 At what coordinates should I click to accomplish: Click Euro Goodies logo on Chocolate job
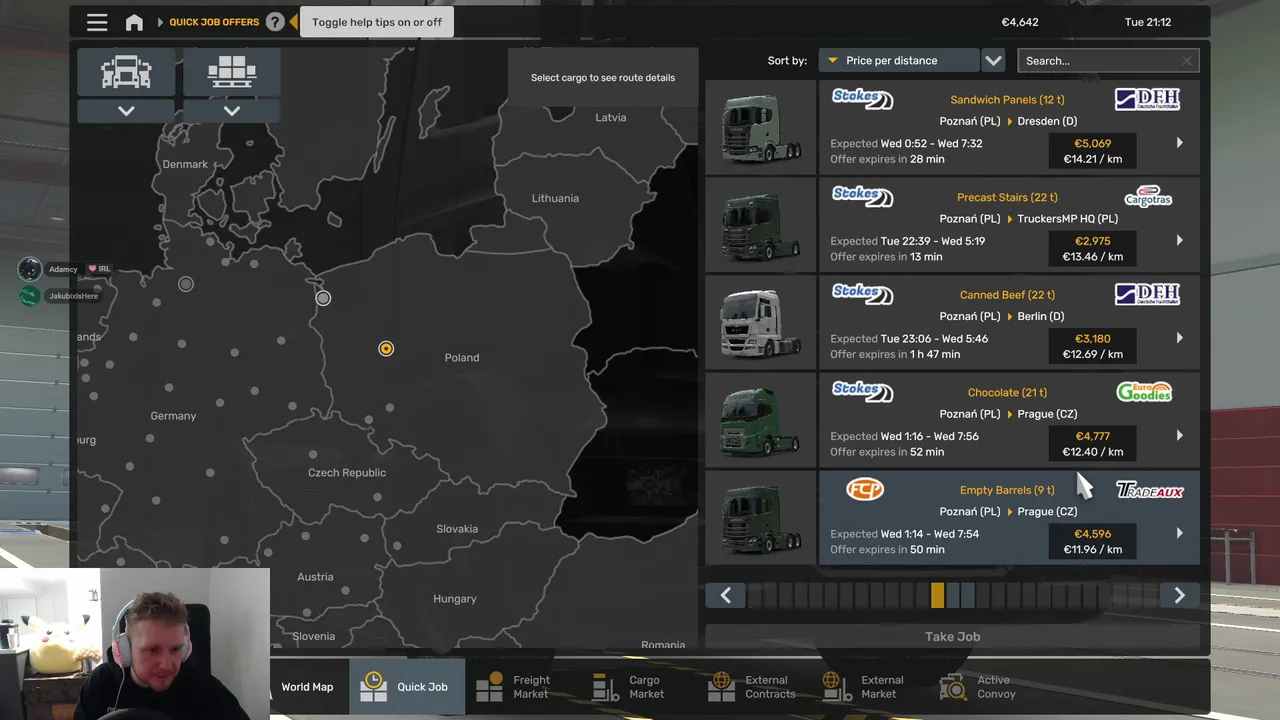1144,392
